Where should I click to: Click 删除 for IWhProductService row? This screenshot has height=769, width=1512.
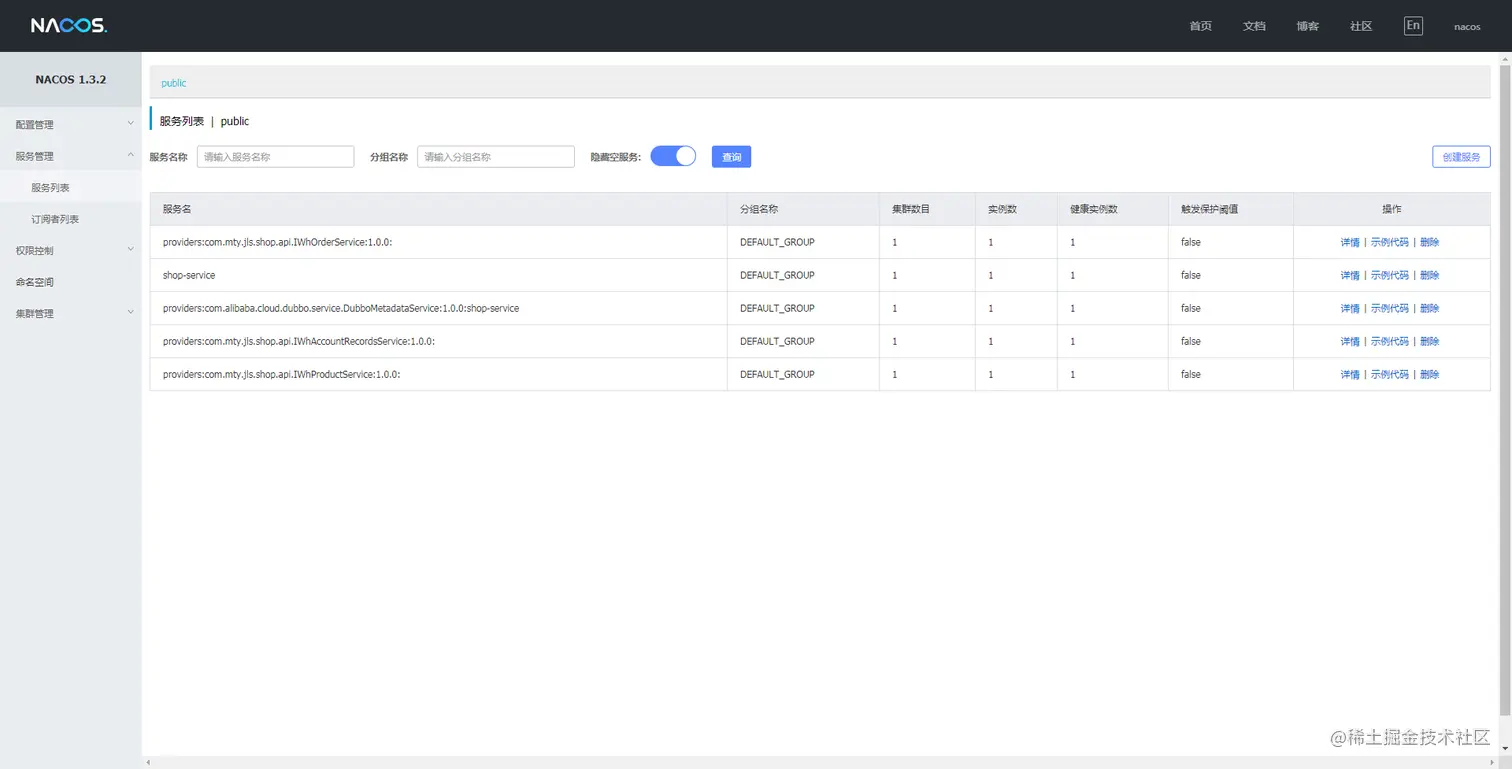[x=1429, y=374]
